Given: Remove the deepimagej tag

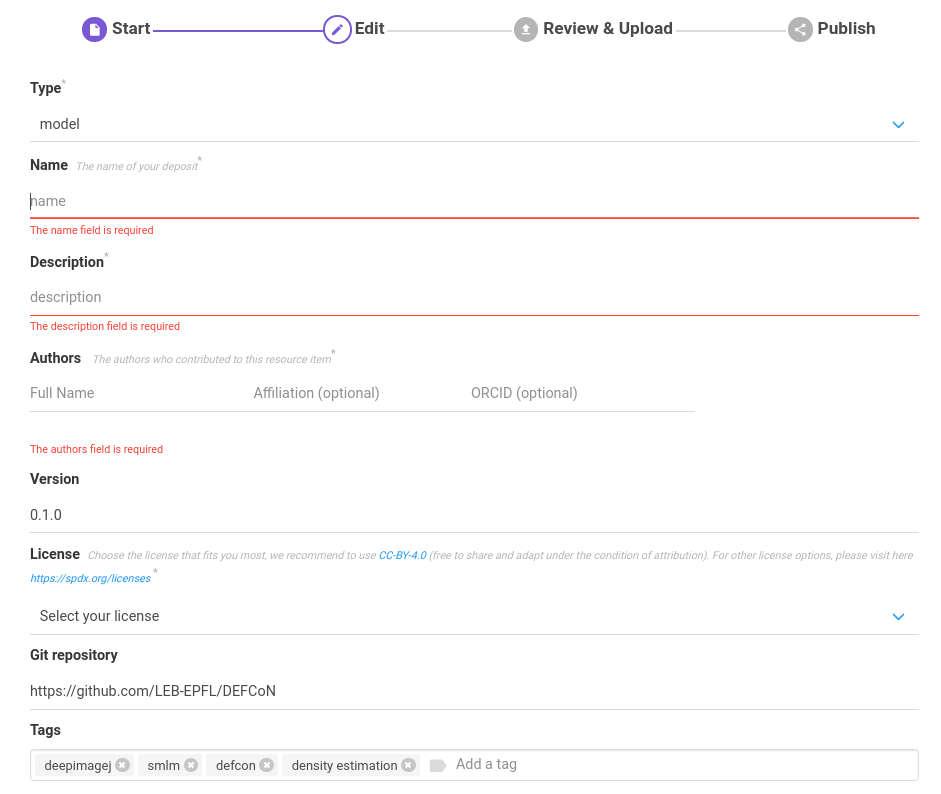Looking at the screenshot, I should tap(122, 765).
